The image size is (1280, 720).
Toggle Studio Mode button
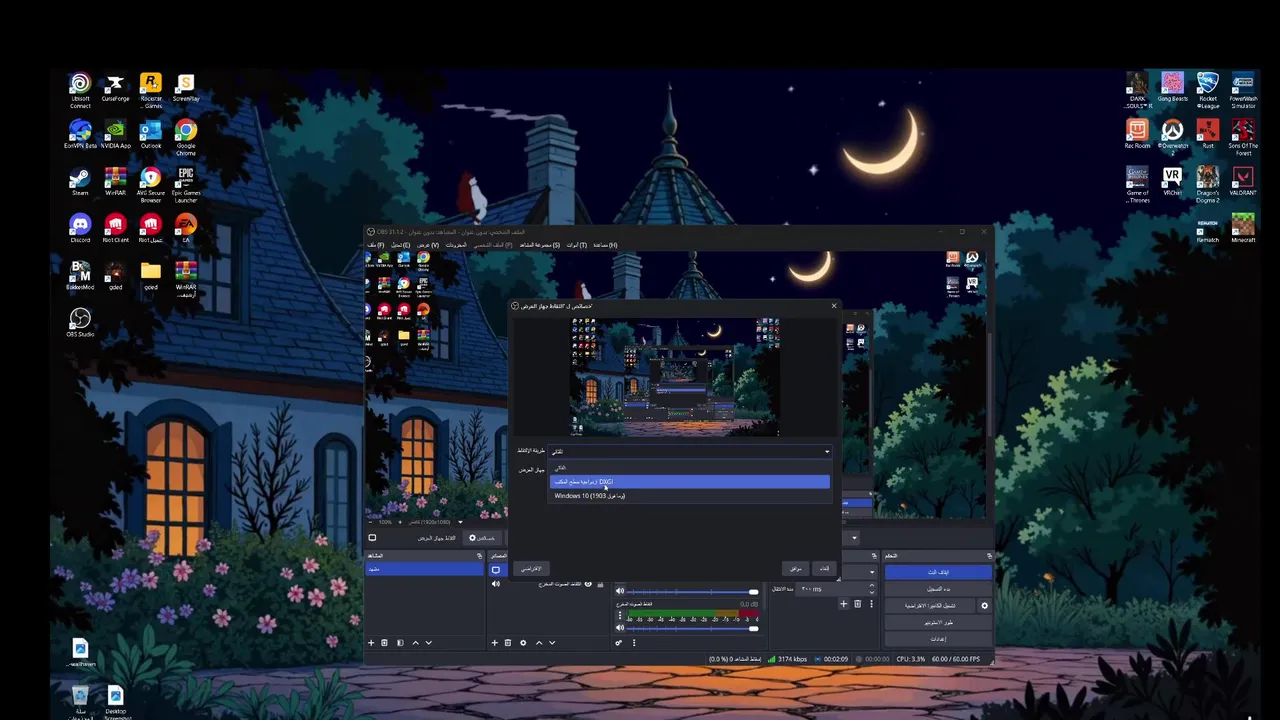pos(939,622)
